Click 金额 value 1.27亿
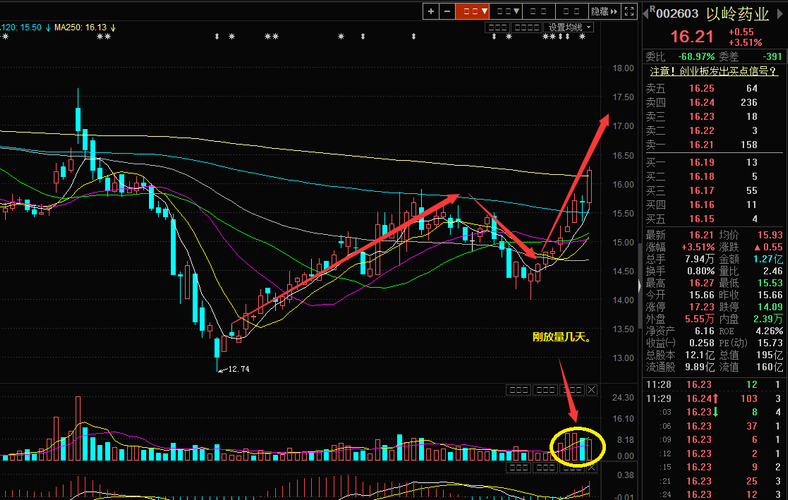 pyautogui.click(x=768, y=259)
